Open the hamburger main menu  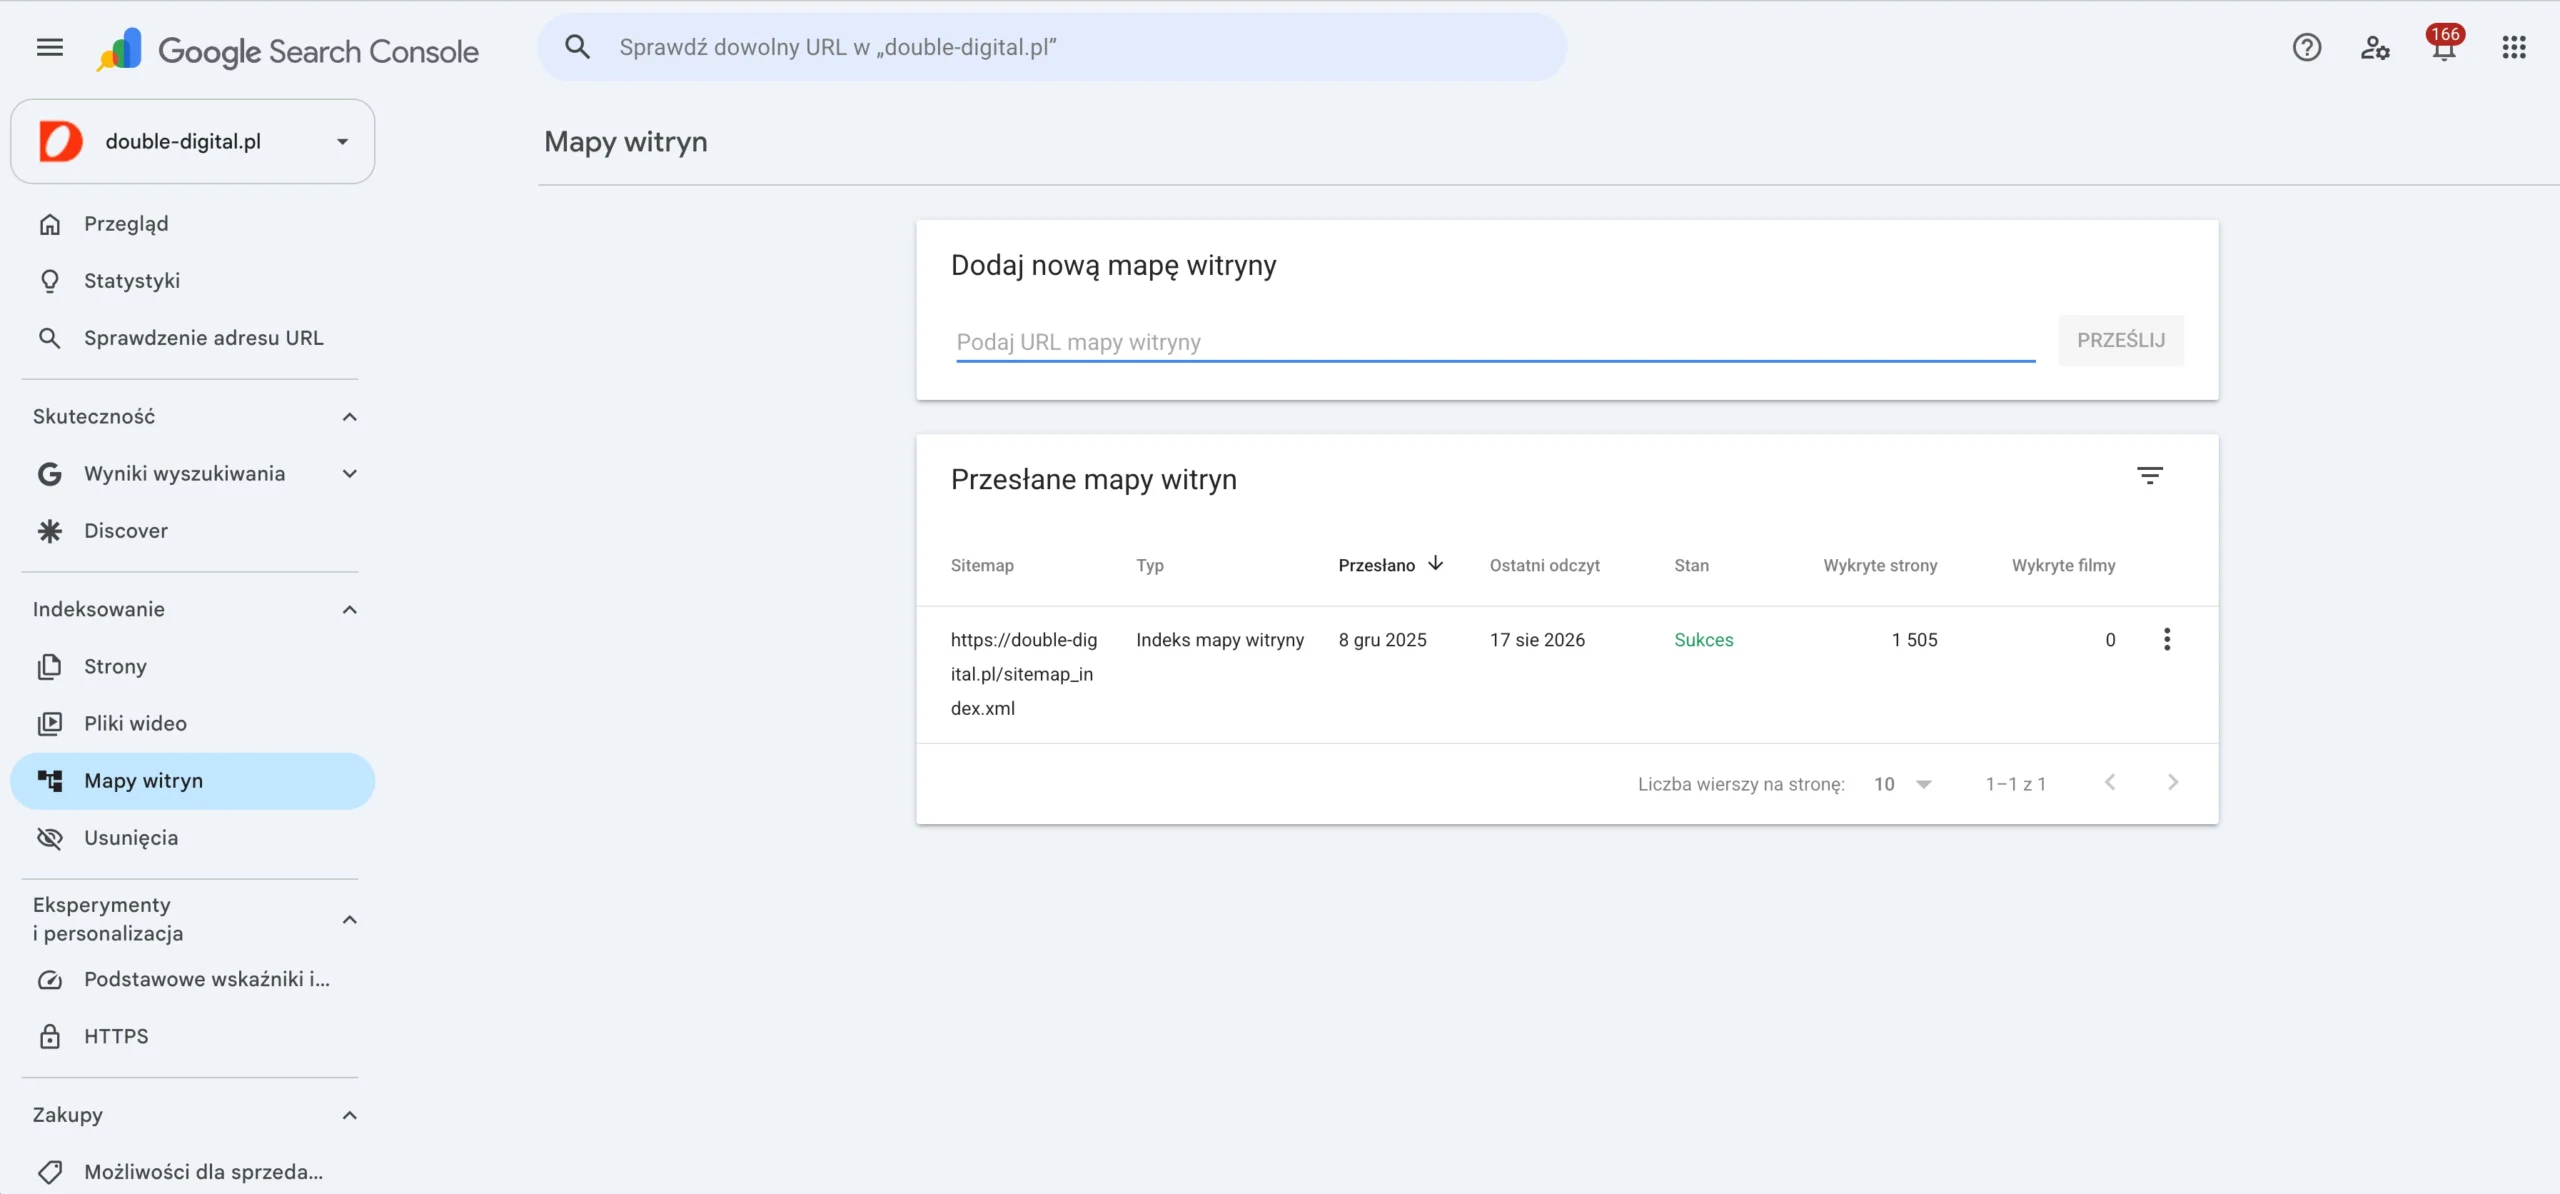click(49, 47)
